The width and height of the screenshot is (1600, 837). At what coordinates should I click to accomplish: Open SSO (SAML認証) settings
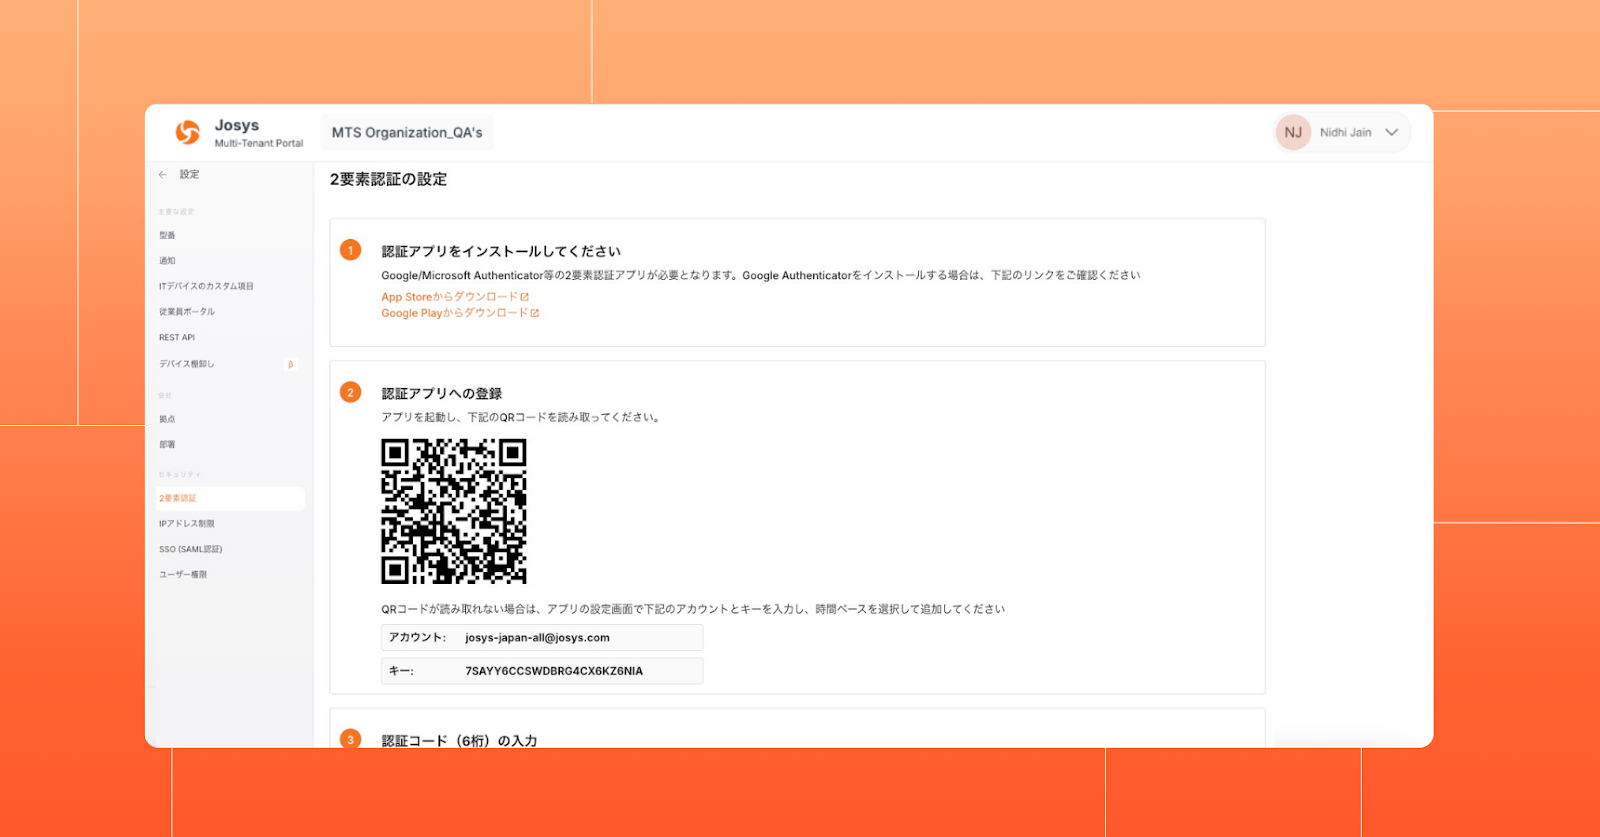191,550
